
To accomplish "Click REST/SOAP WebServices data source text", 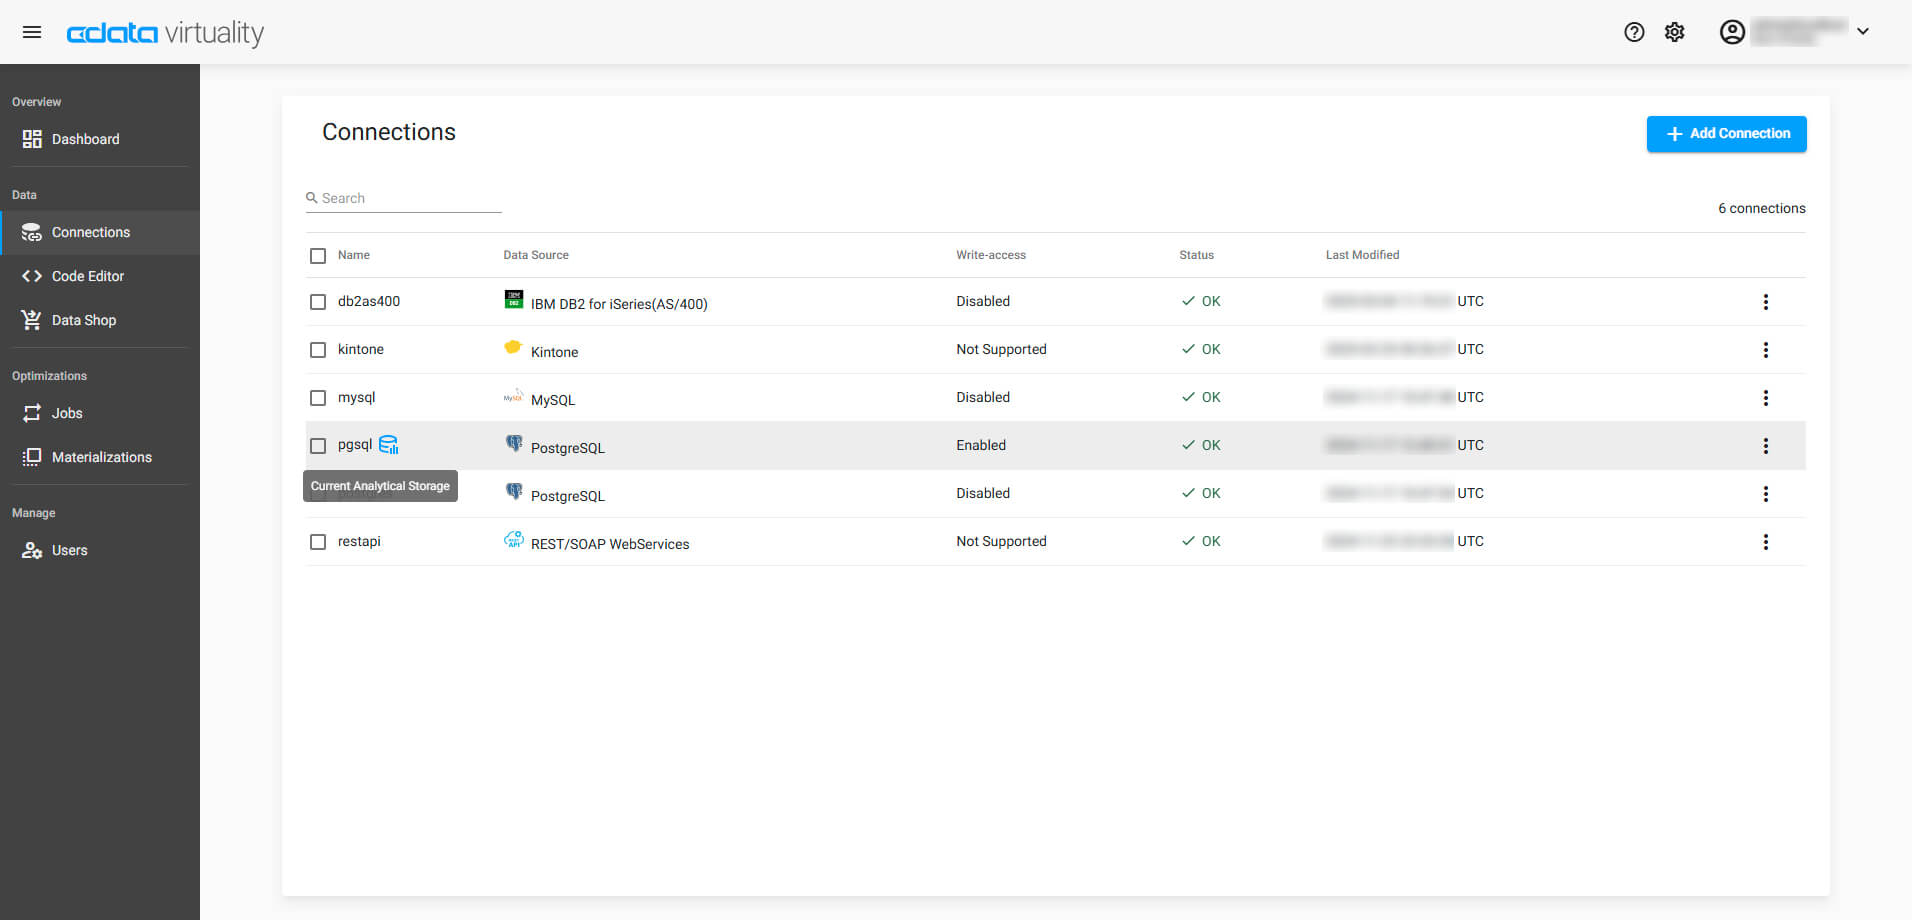I will click(610, 544).
